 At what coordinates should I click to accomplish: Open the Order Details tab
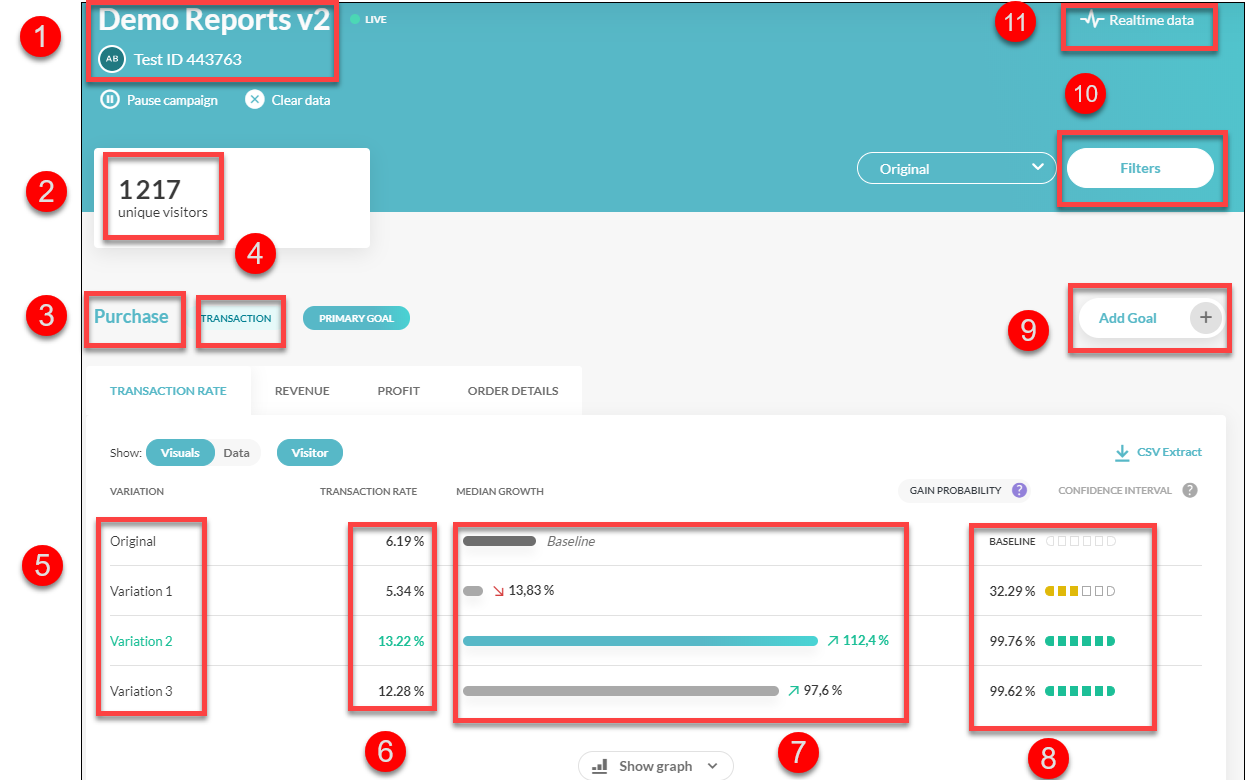(x=512, y=391)
